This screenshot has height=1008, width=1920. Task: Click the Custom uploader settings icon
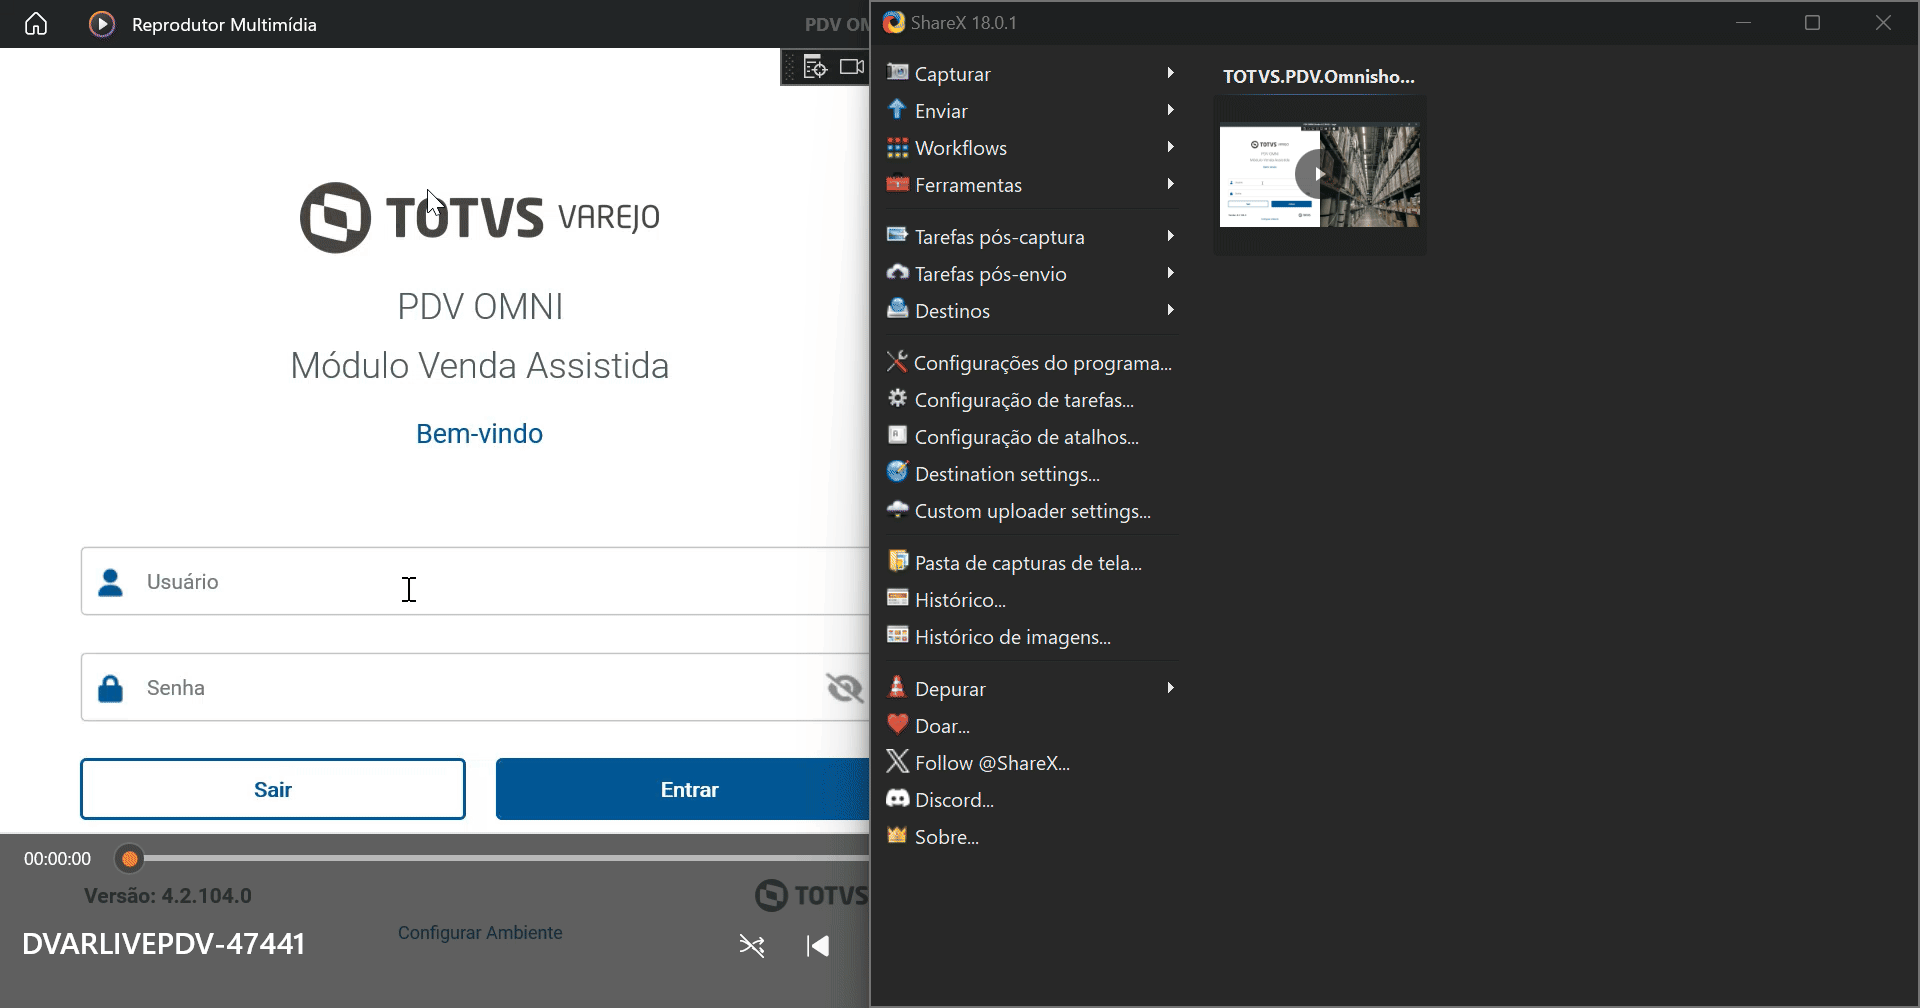coord(898,510)
